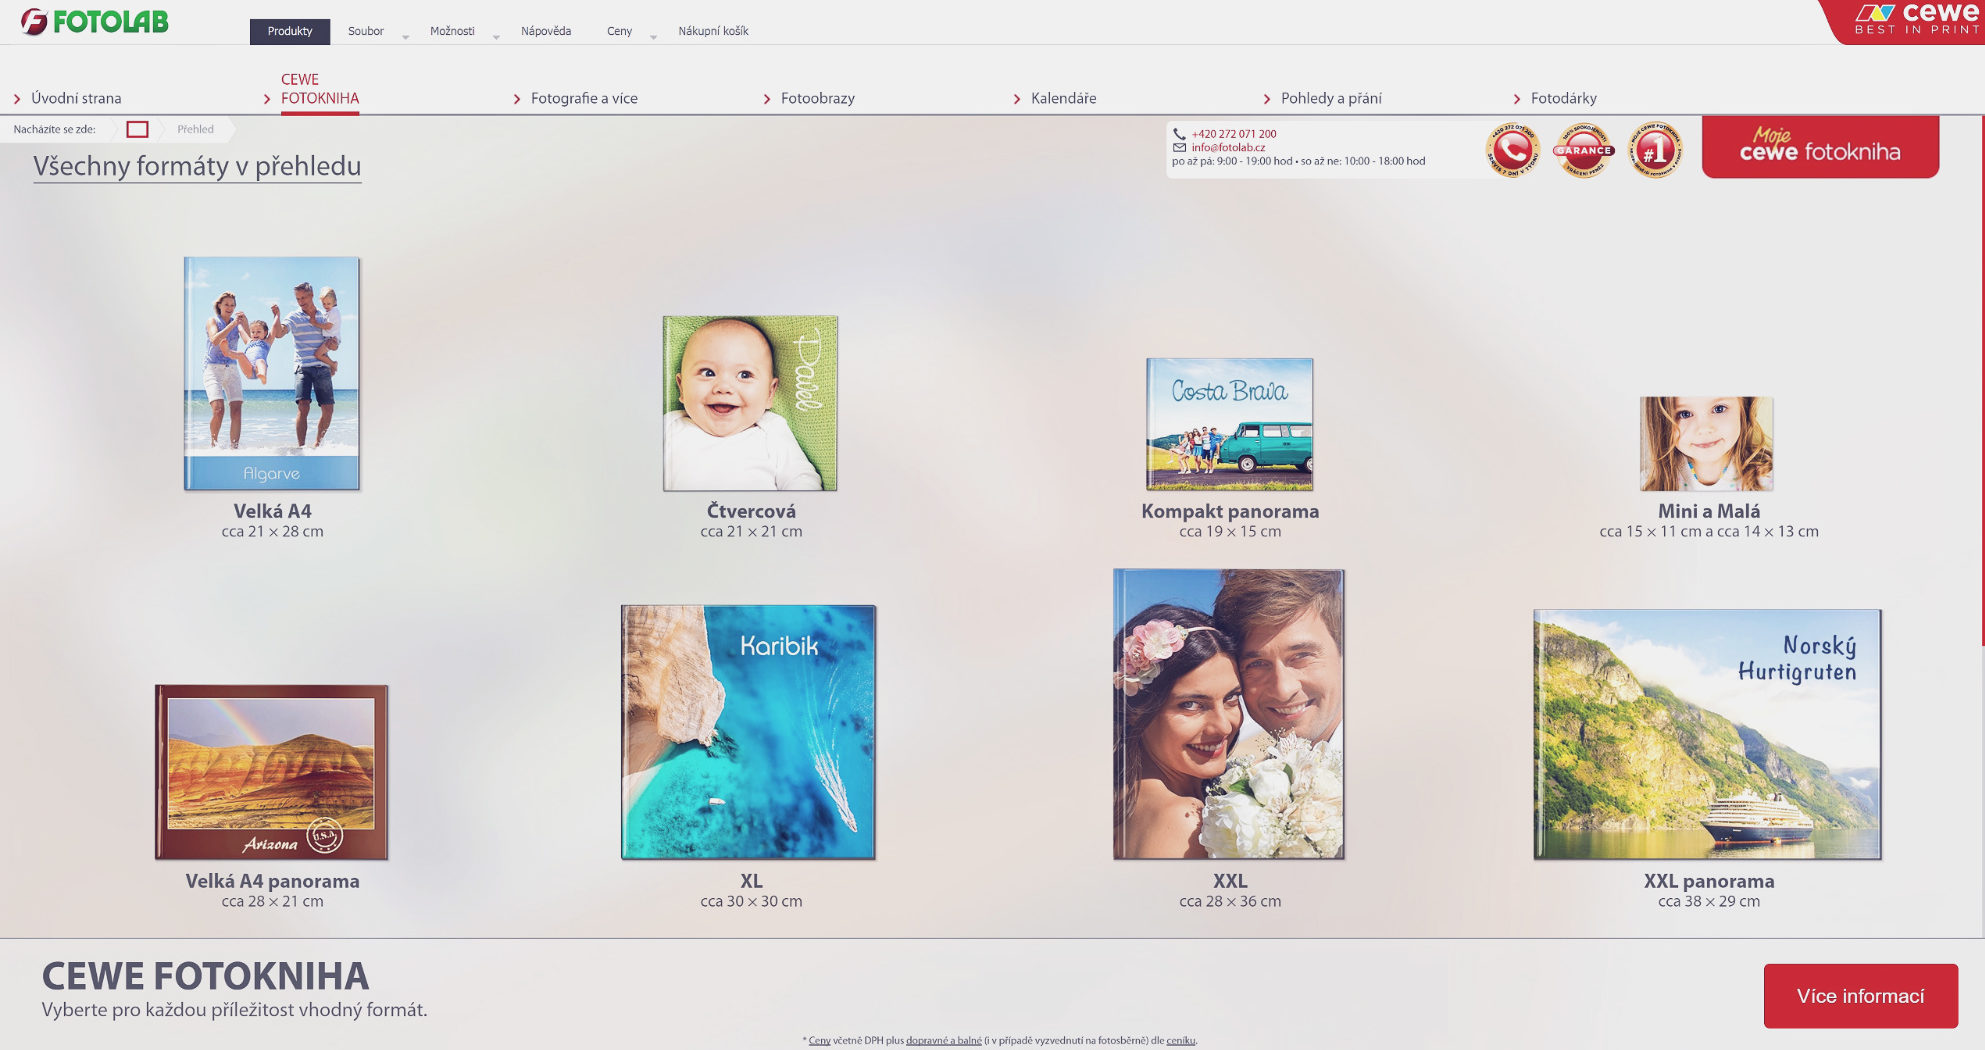The width and height of the screenshot is (1985, 1050).
Task: Click the XXL panorama label
Action: click(x=1709, y=881)
